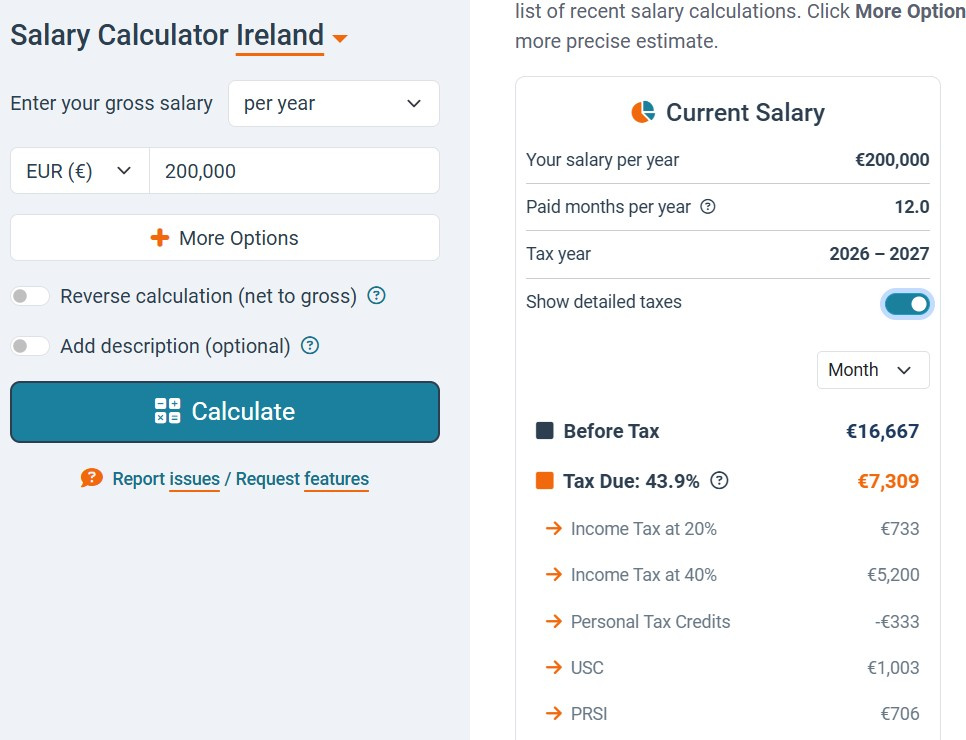Click the gross salary input field

pos(294,171)
